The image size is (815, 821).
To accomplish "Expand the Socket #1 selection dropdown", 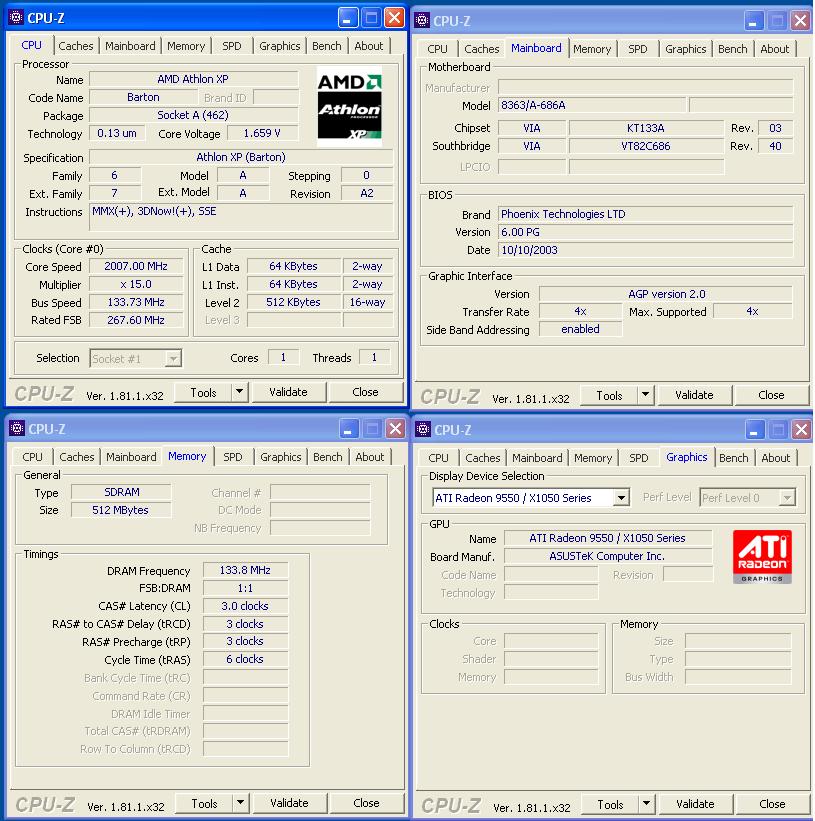I will coord(173,359).
